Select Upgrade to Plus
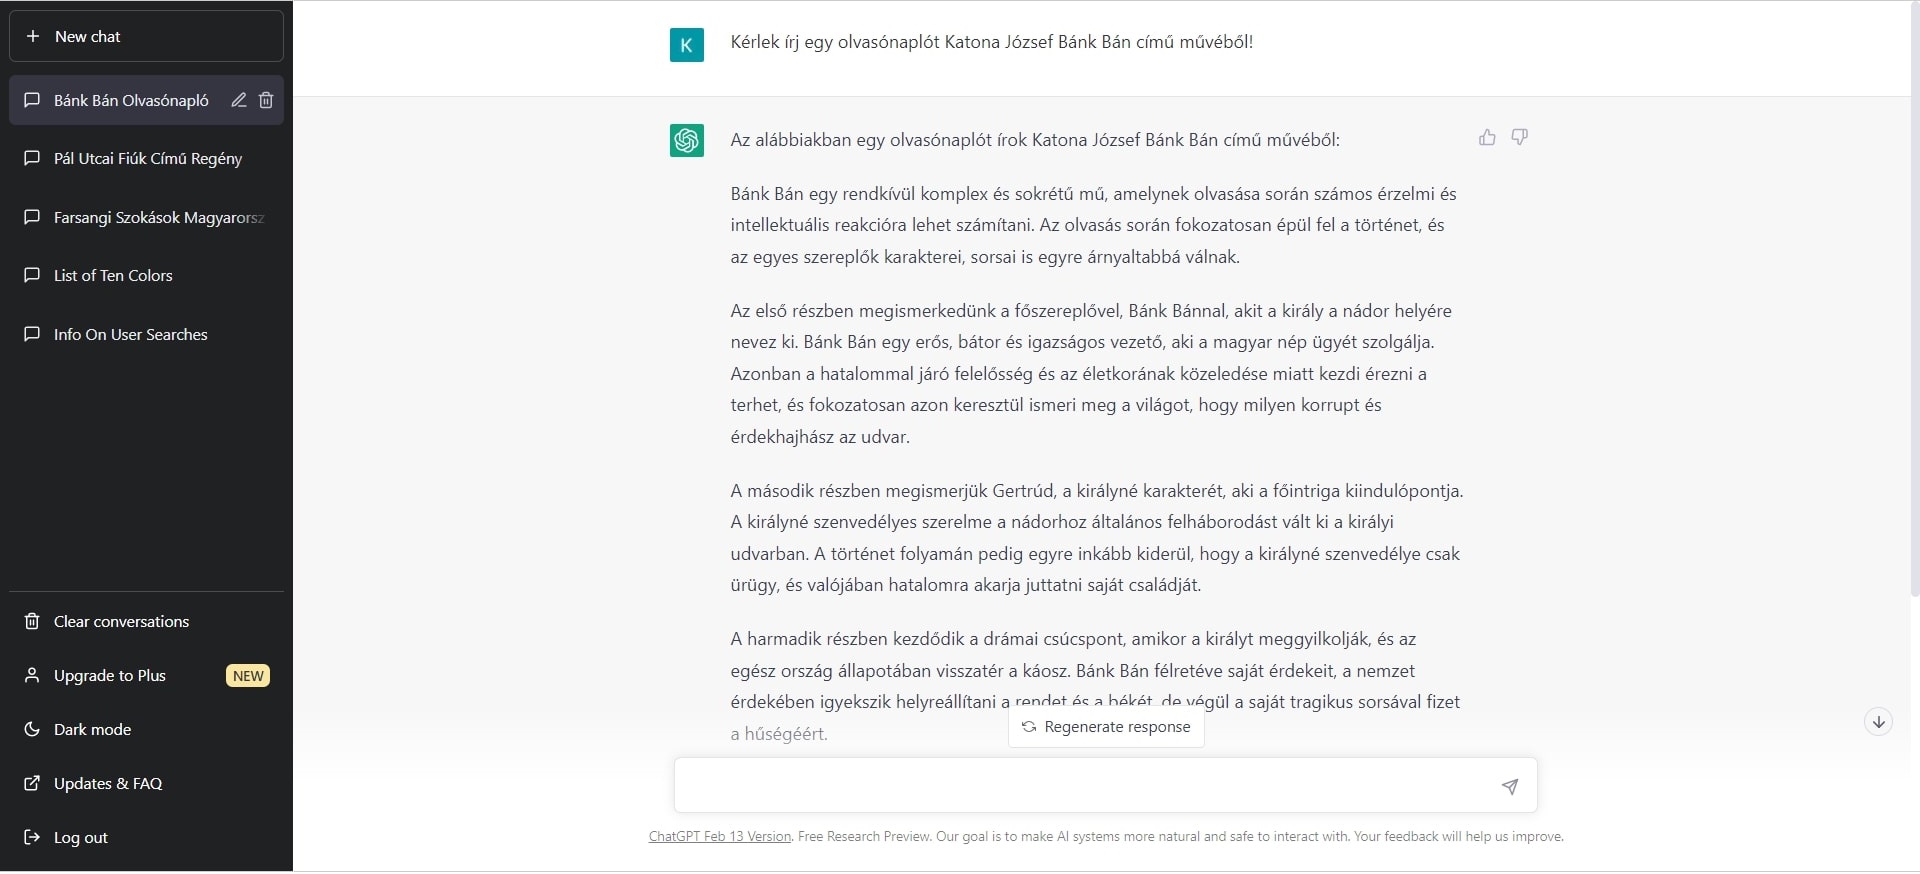Screen dimensions: 1920x874 click(x=146, y=675)
